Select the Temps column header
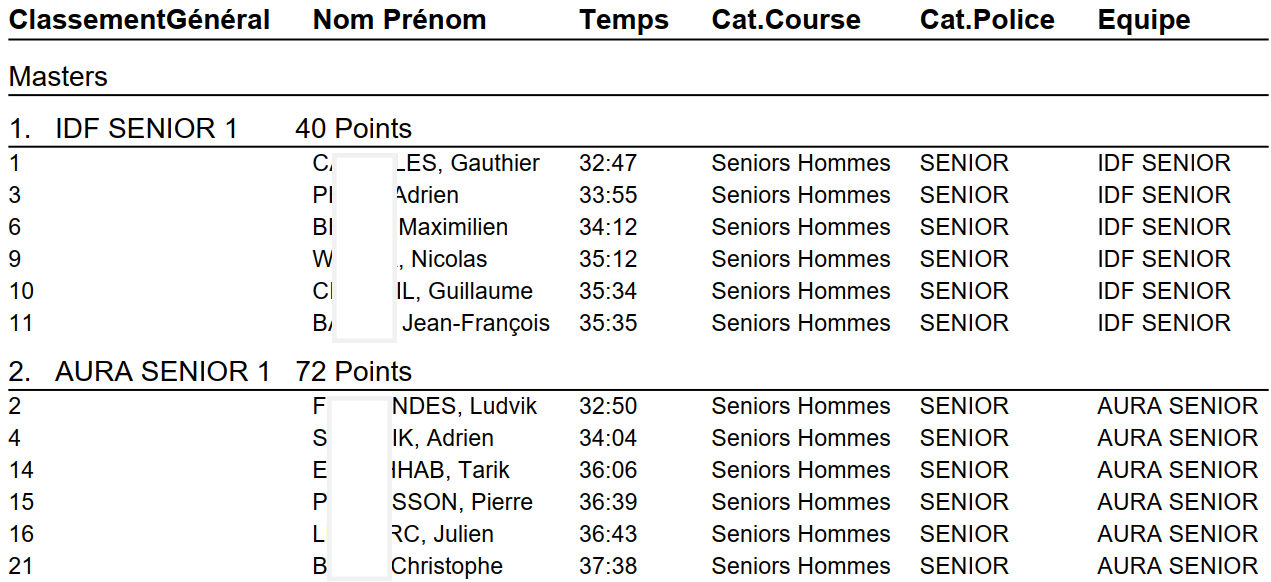The image size is (1271, 582). [x=623, y=20]
